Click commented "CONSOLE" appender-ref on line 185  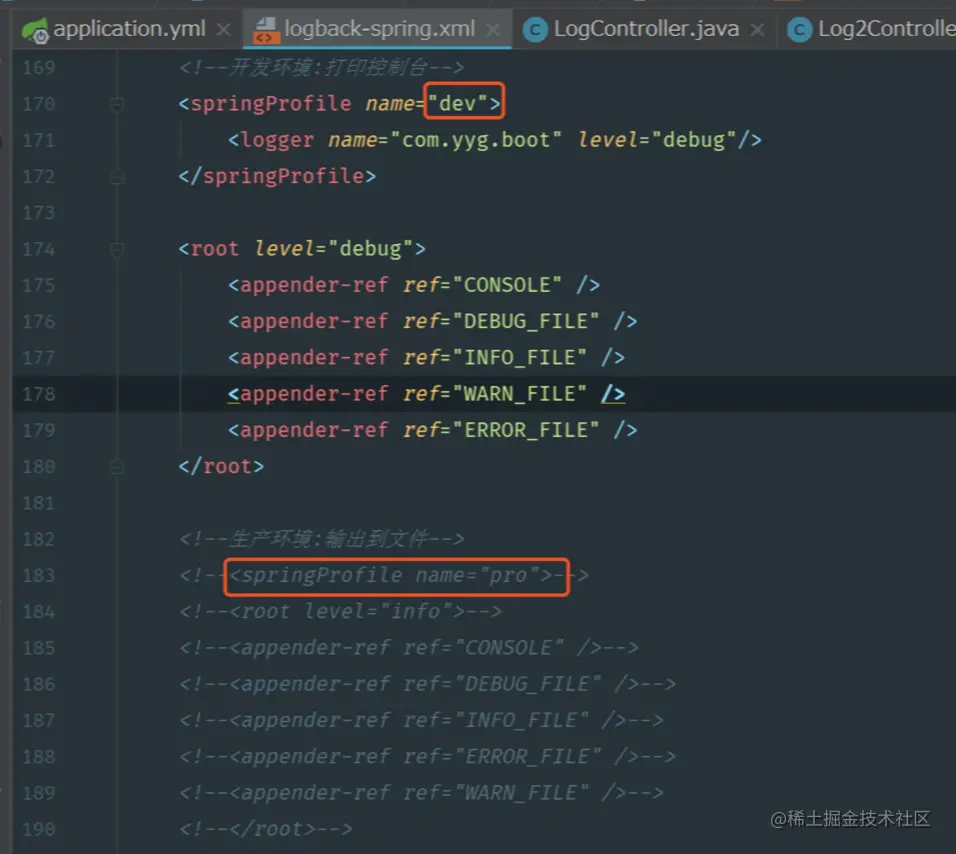click(408, 648)
